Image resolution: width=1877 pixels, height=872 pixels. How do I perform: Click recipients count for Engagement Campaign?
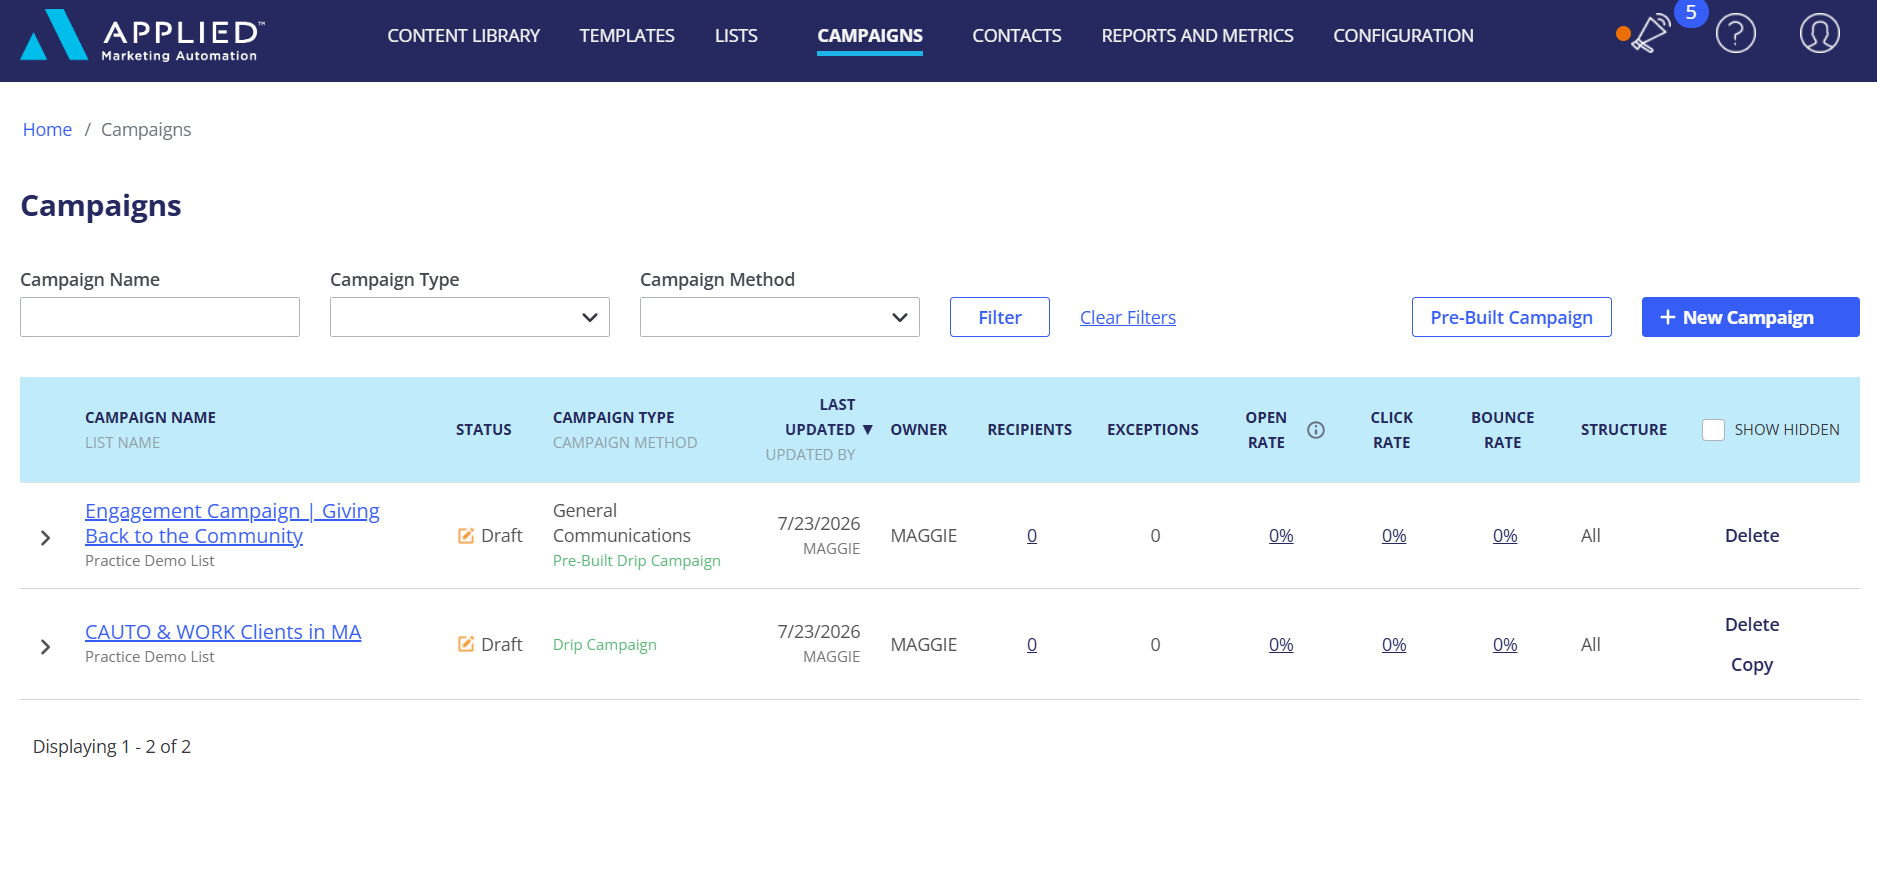(1032, 536)
